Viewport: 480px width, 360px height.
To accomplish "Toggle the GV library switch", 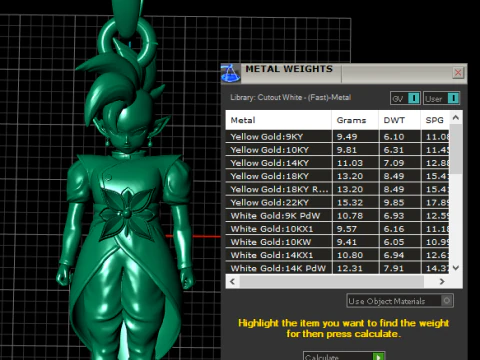I will tap(414, 98).
